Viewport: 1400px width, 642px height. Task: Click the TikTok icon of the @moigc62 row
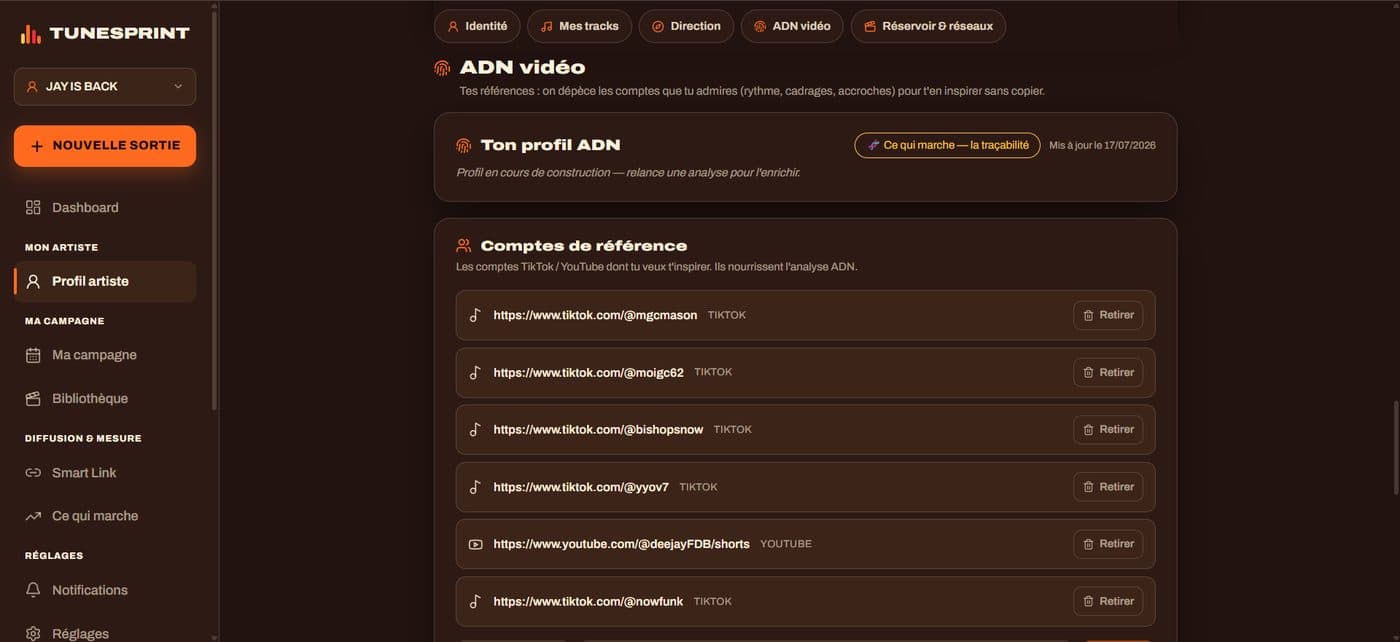[x=475, y=372]
